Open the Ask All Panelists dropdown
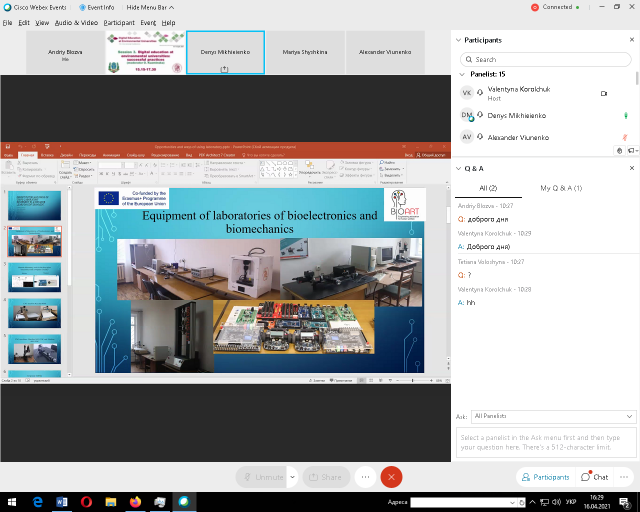The image size is (640, 512). click(553, 416)
